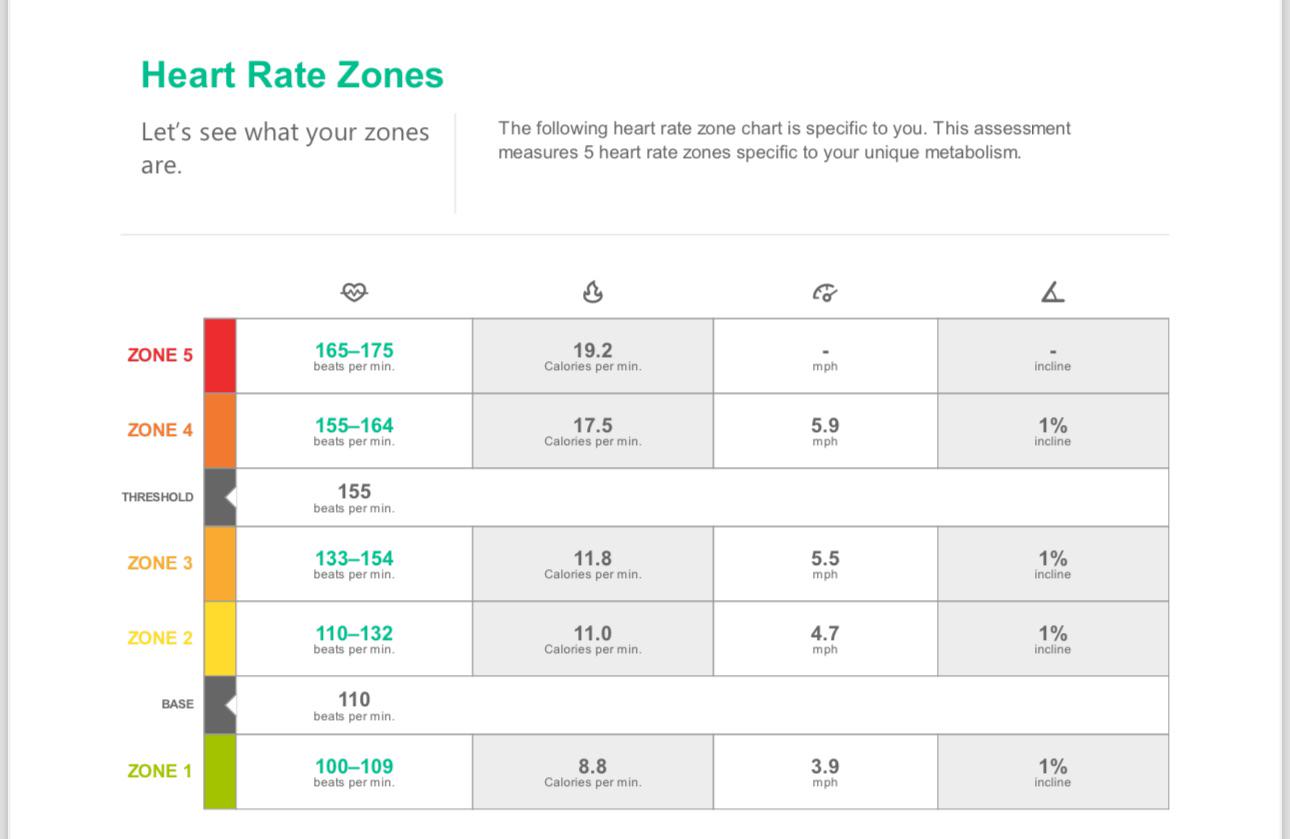Viewport: 1290px width, 839px height.
Task: Click the 165–175 beats per min cell
Action: pyautogui.click(x=354, y=356)
